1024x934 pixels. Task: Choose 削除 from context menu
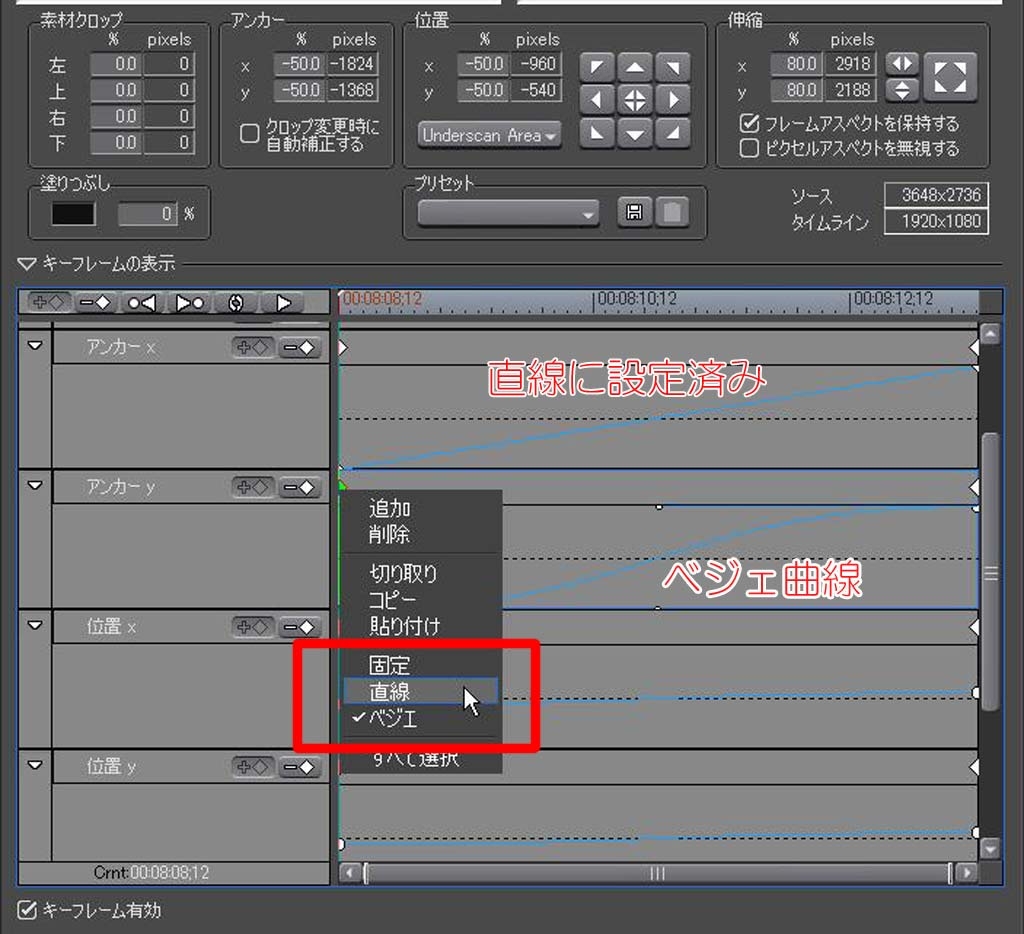[x=421, y=534]
